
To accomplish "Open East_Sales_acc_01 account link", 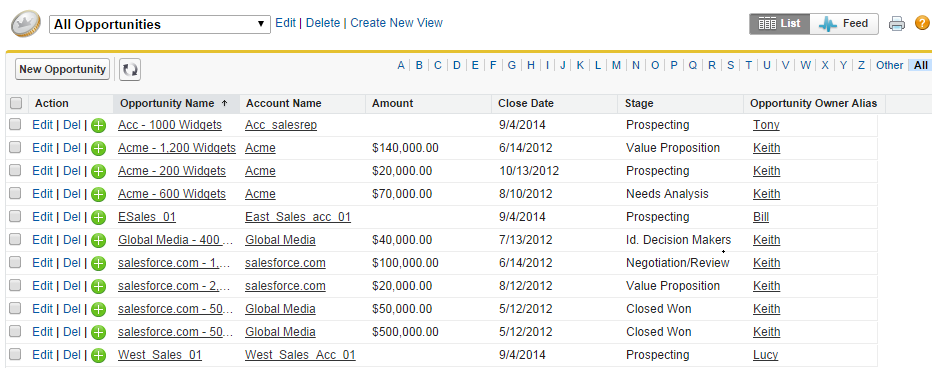I will (298, 217).
